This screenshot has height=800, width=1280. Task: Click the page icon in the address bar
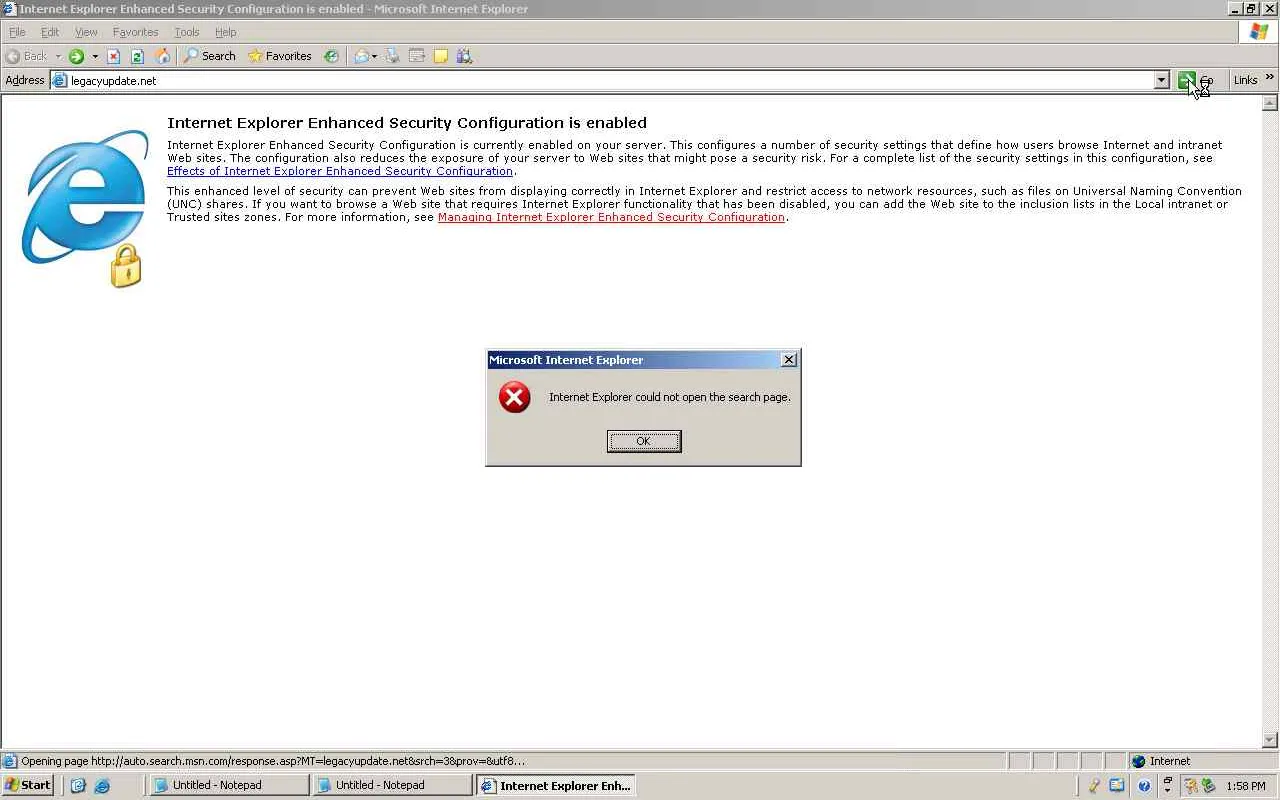[60, 81]
